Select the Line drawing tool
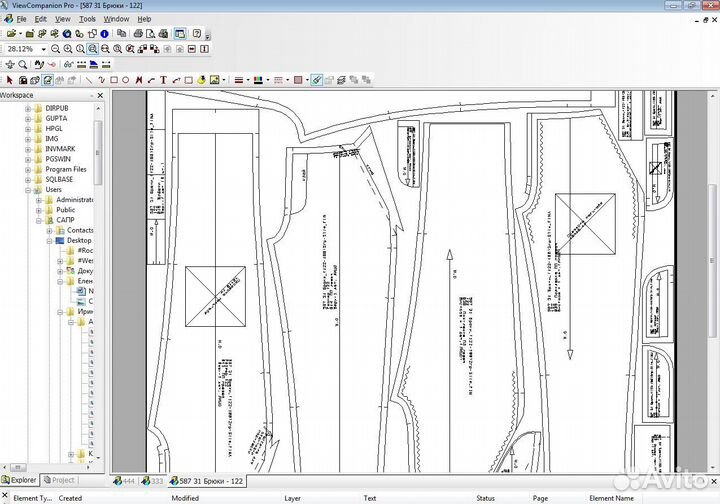Image resolution: width=720 pixels, height=504 pixels. click(x=89, y=80)
